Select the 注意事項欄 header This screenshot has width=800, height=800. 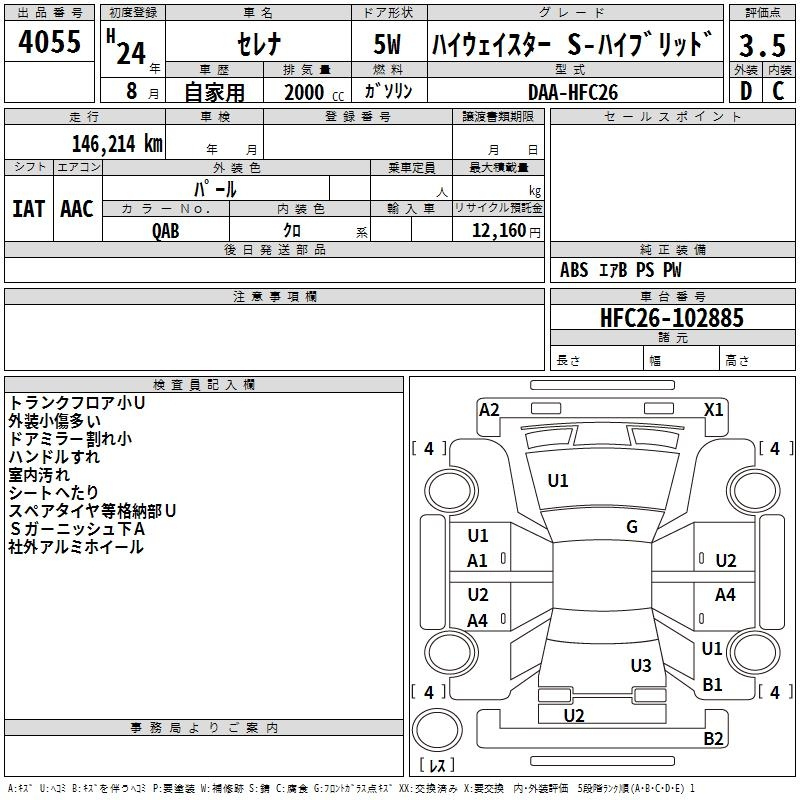point(274,296)
